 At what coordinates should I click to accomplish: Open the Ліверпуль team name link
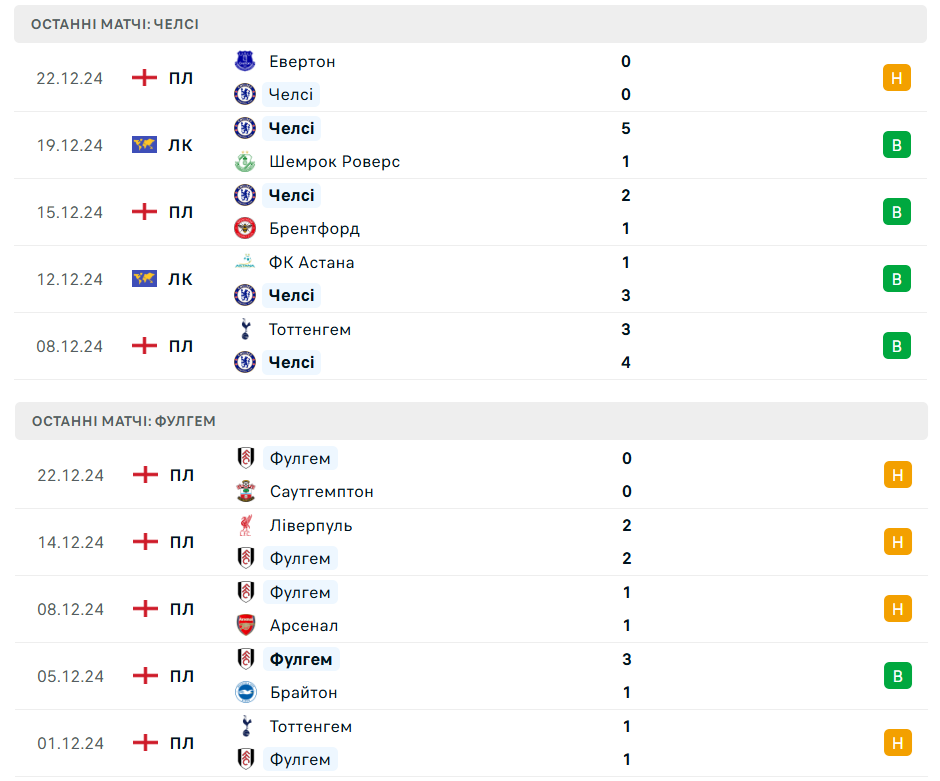pos(310,525)
